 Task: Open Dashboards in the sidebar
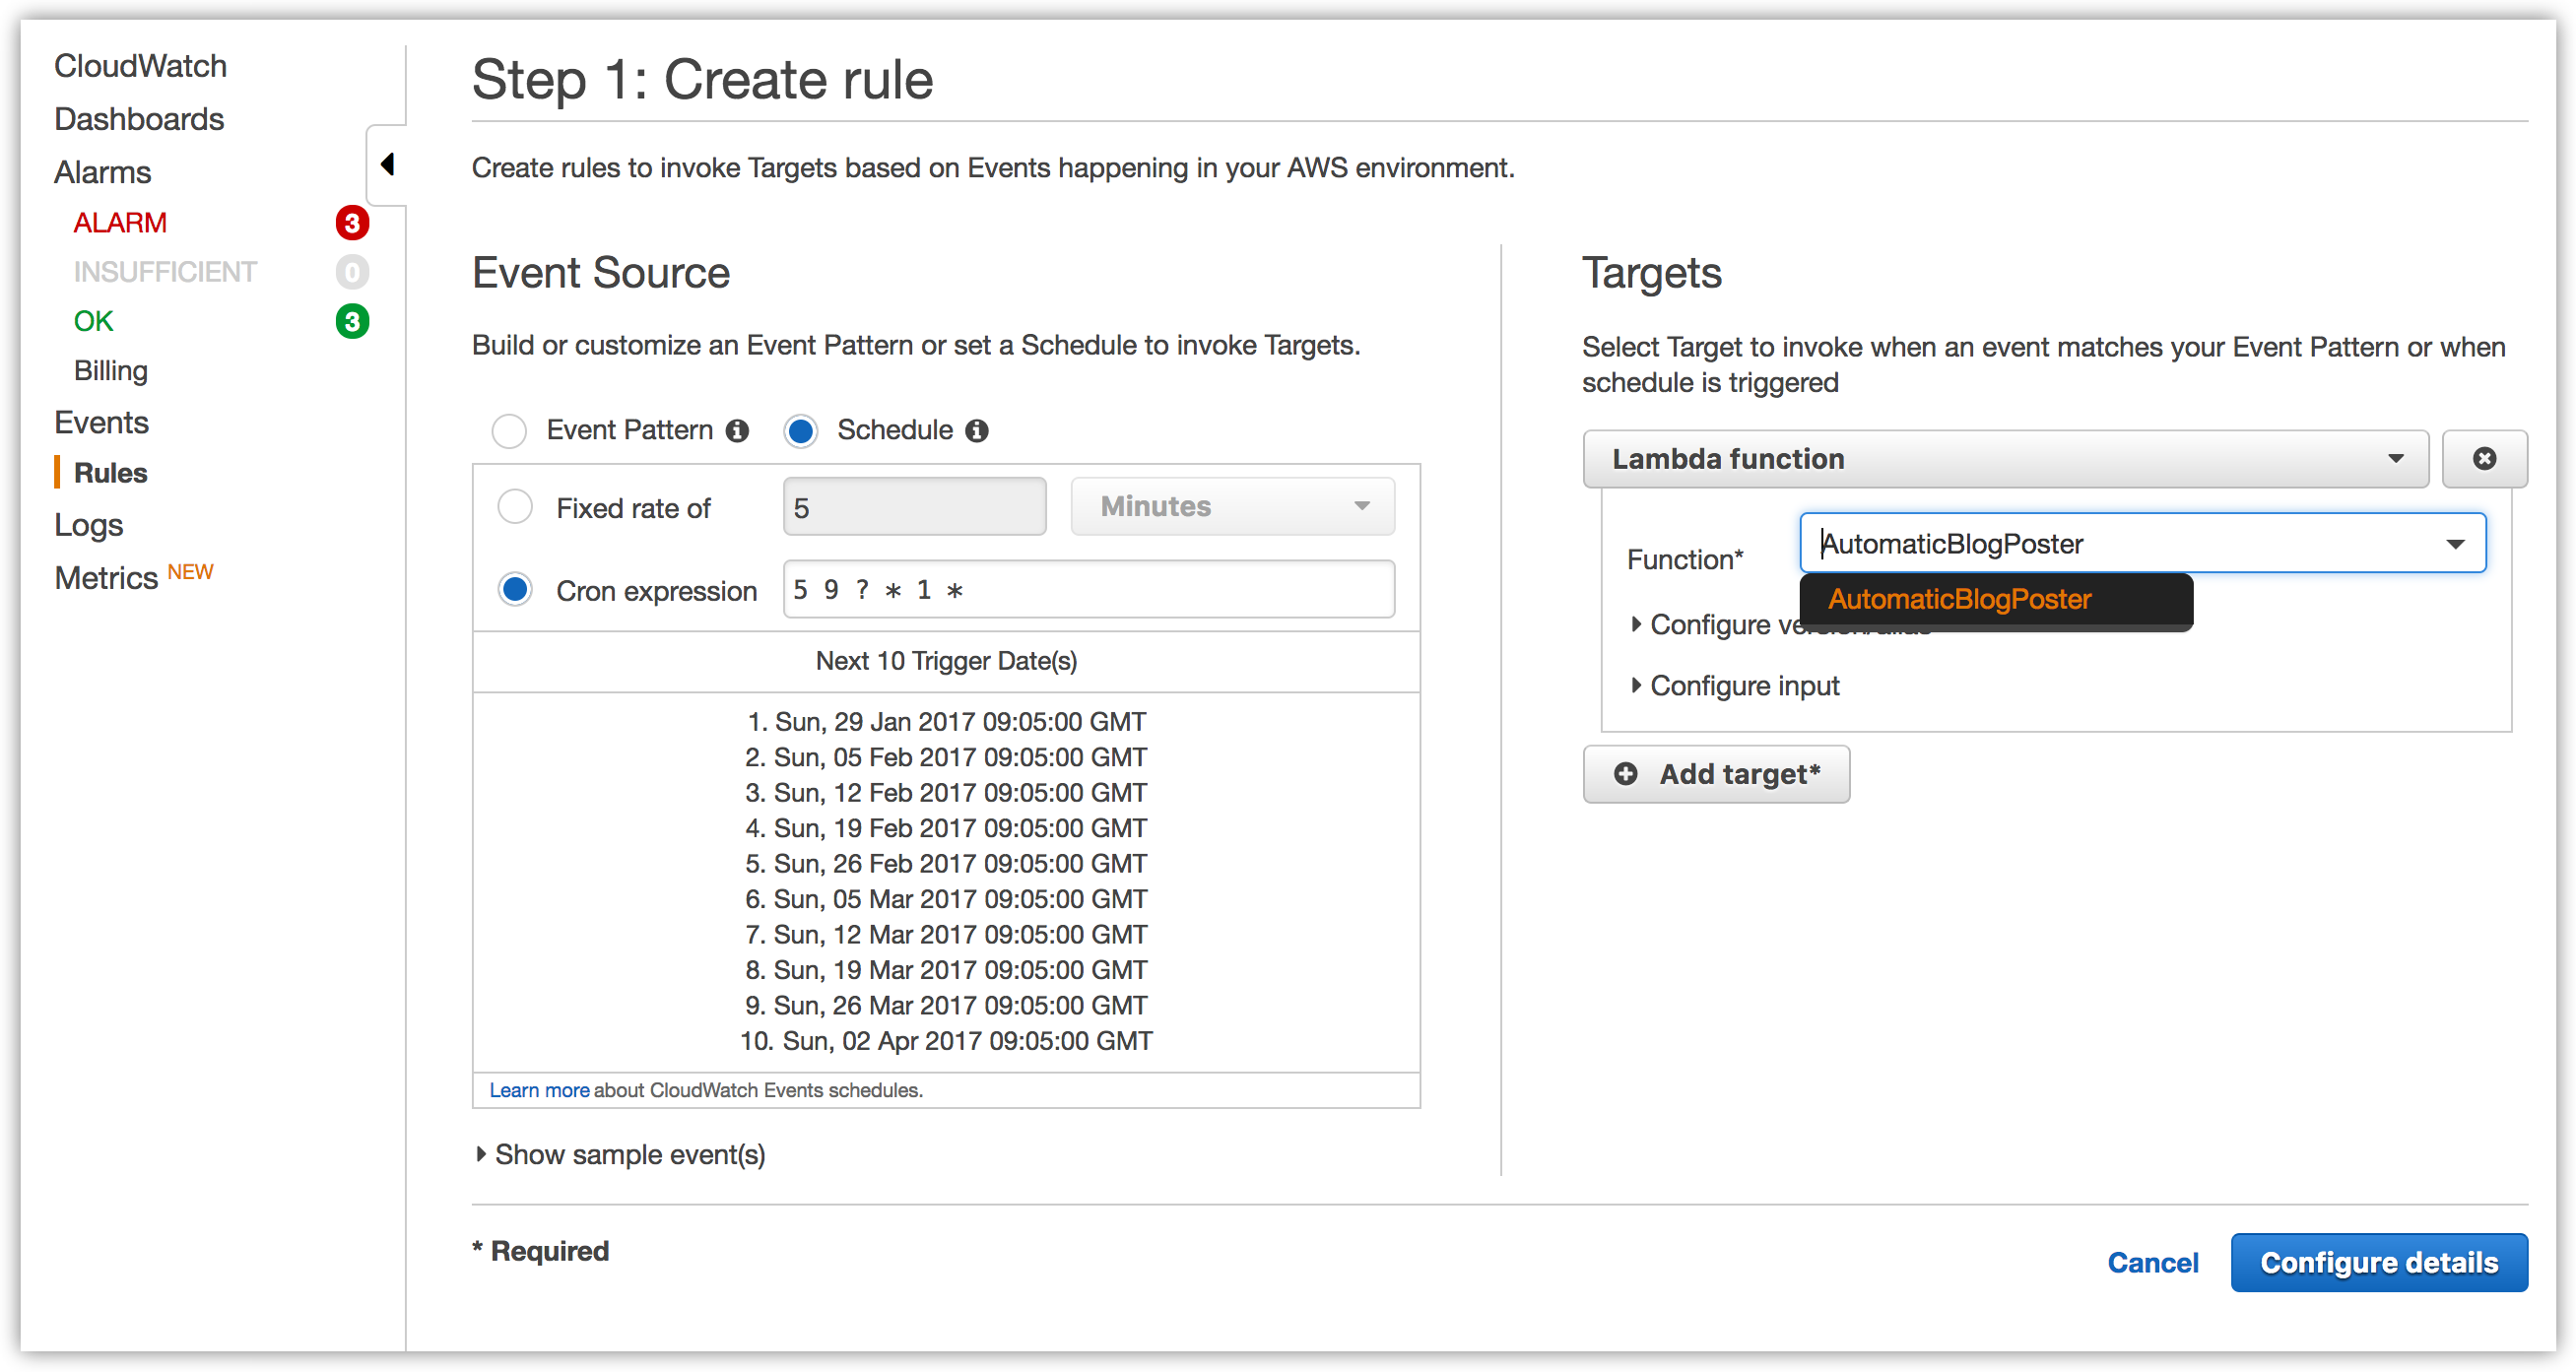[x=139, y=119]
